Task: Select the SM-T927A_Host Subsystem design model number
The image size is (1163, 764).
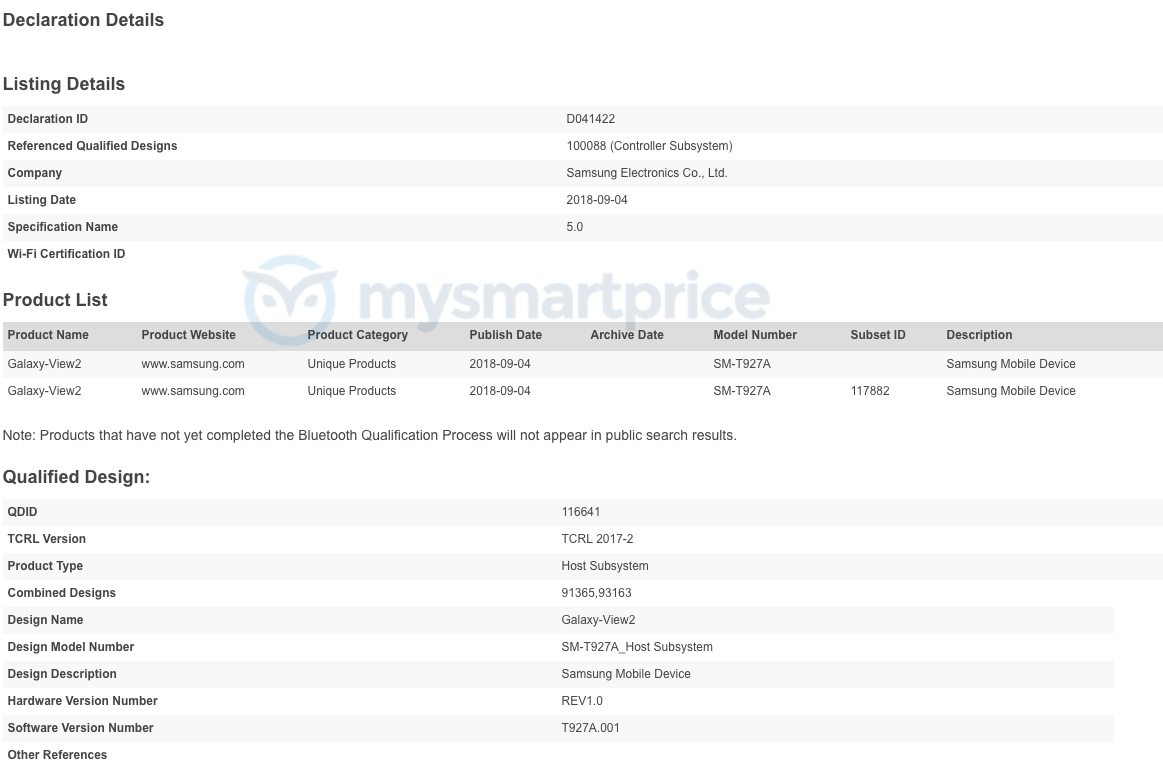Action: coord(637,647)
